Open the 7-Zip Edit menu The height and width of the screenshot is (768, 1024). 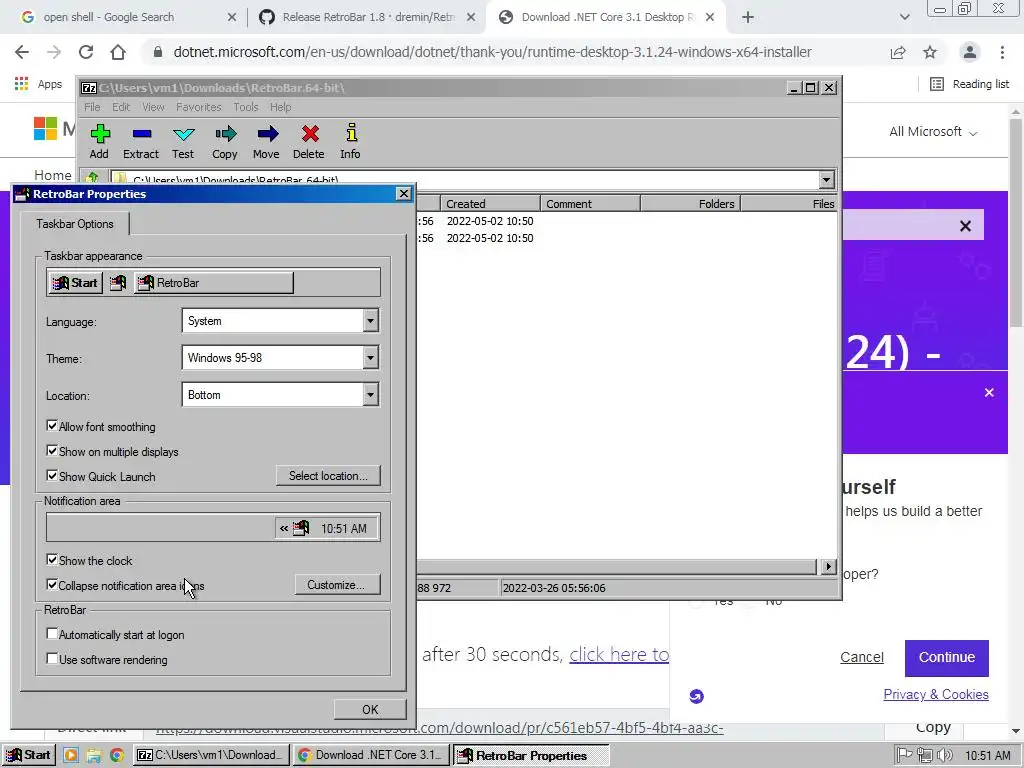coord(121,107)
